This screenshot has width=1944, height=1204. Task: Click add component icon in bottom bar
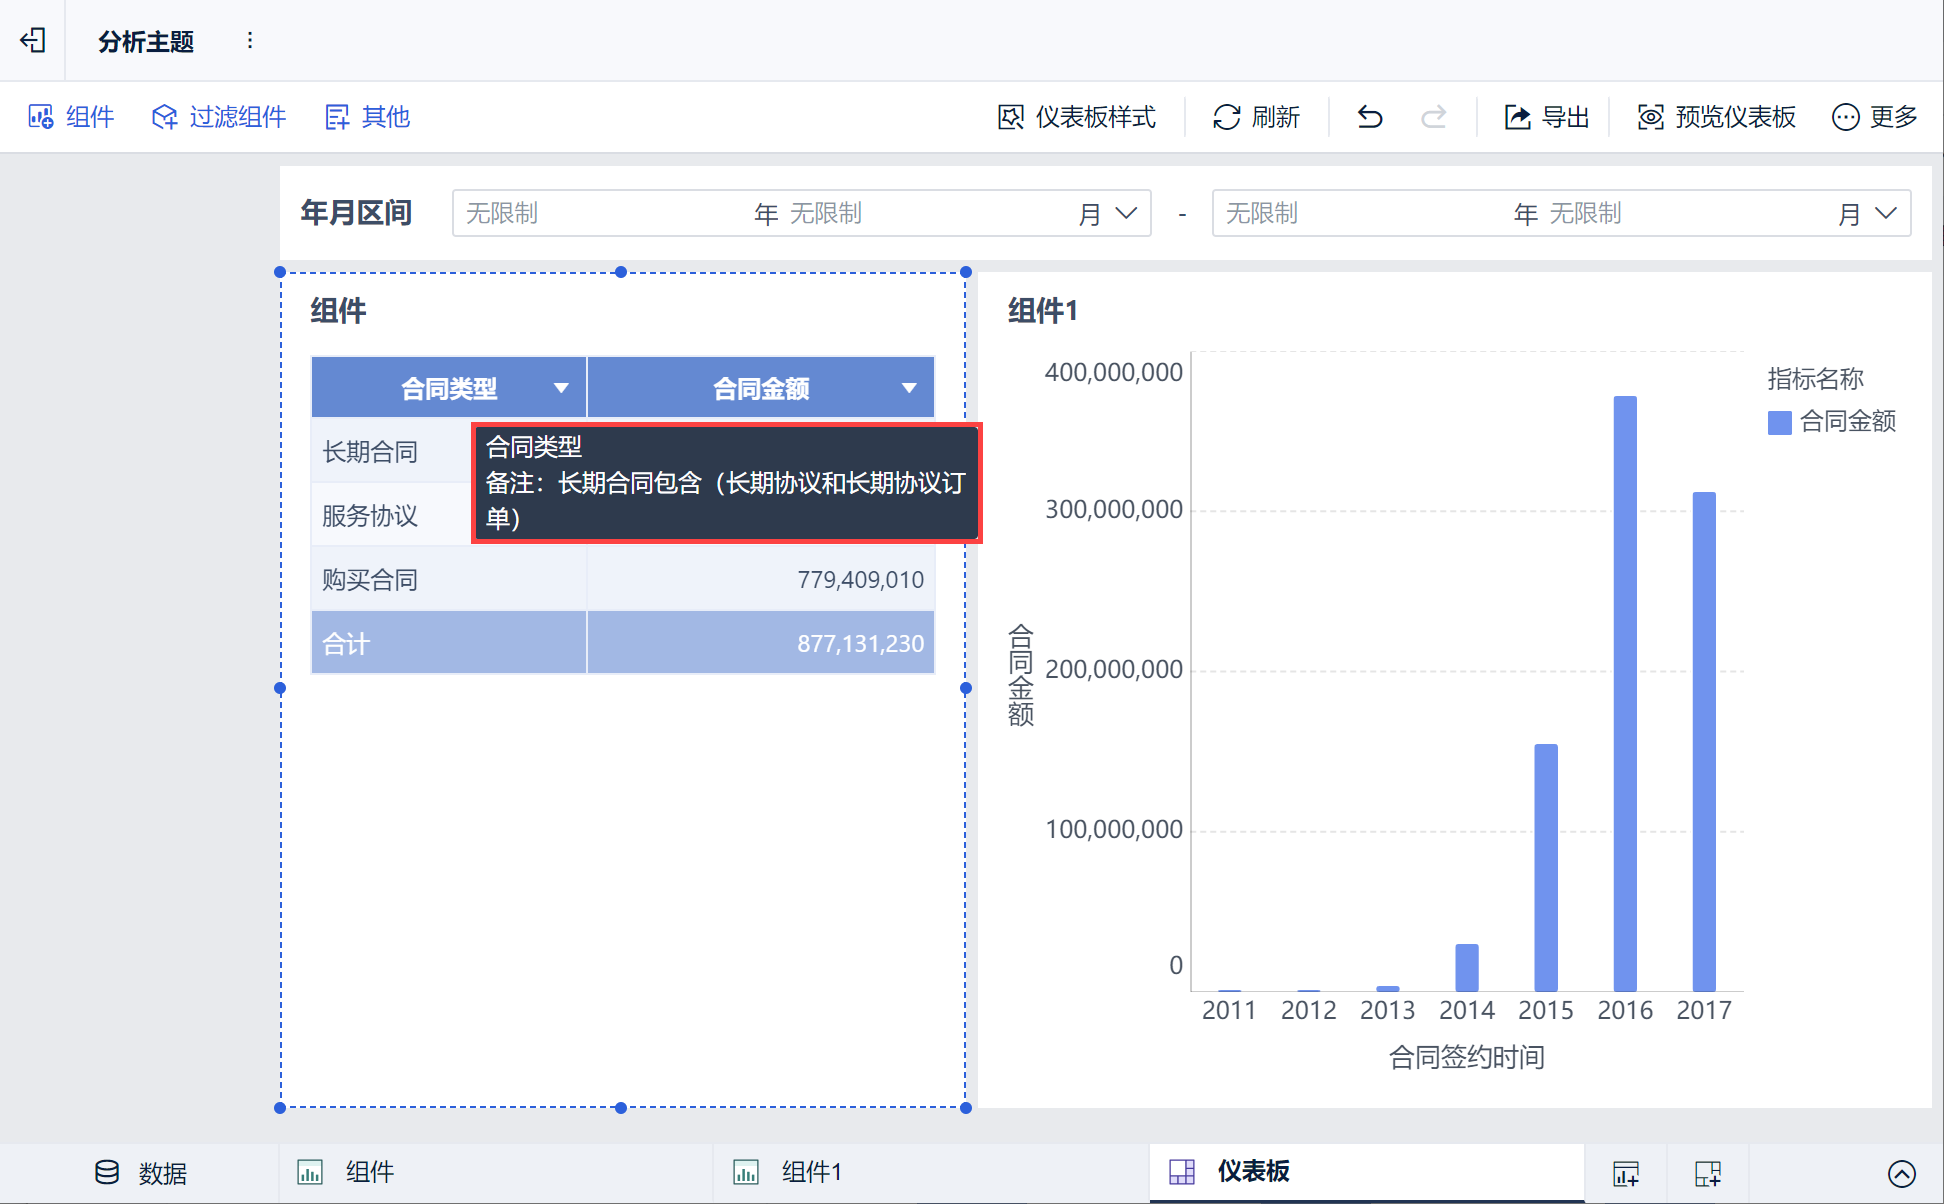(x=1626, y=1173)
